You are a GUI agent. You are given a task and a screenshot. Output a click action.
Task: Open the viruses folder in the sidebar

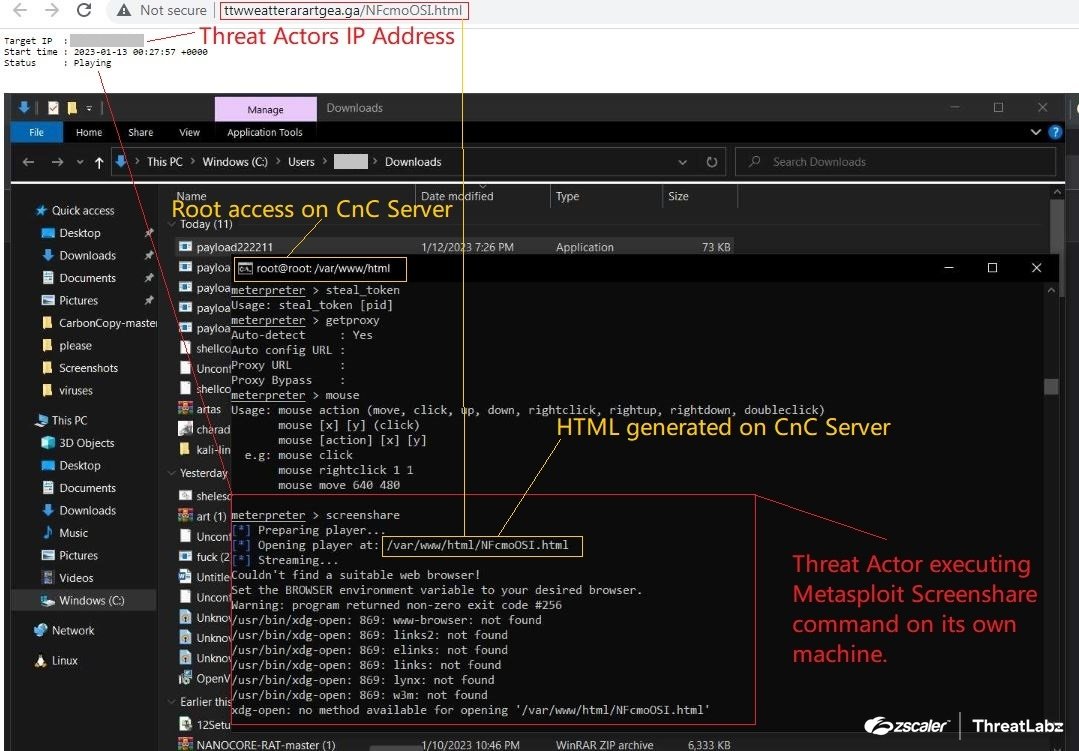click(x=78, y=390)
